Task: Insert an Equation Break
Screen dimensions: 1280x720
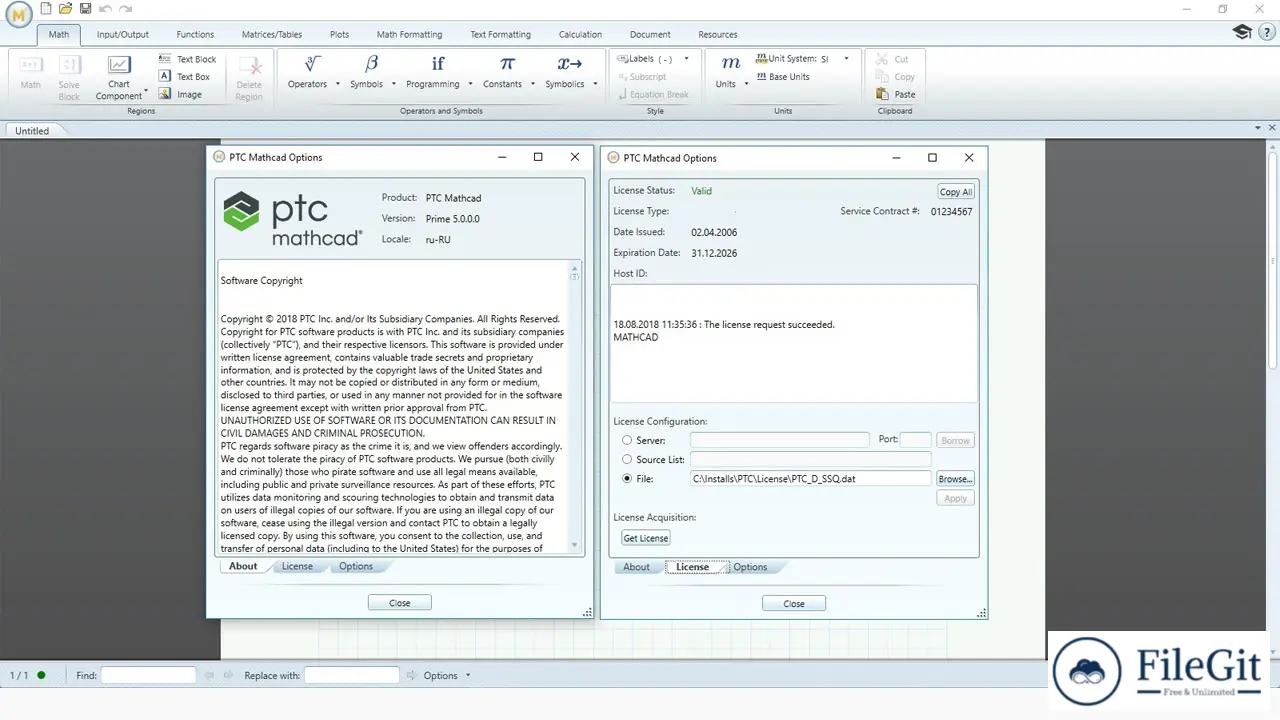Action: coord(652,95)
